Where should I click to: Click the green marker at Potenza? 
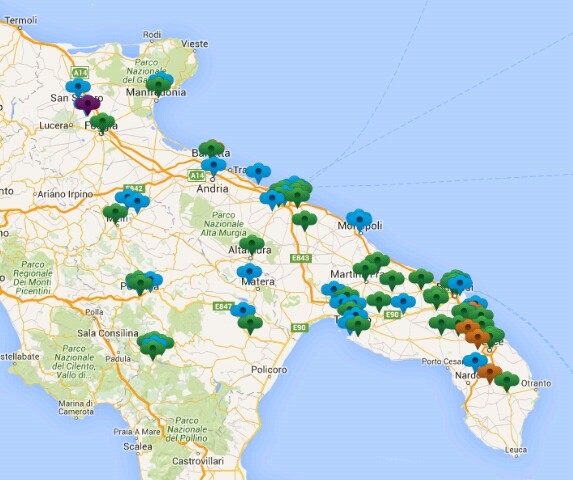[x=140, y=284]
